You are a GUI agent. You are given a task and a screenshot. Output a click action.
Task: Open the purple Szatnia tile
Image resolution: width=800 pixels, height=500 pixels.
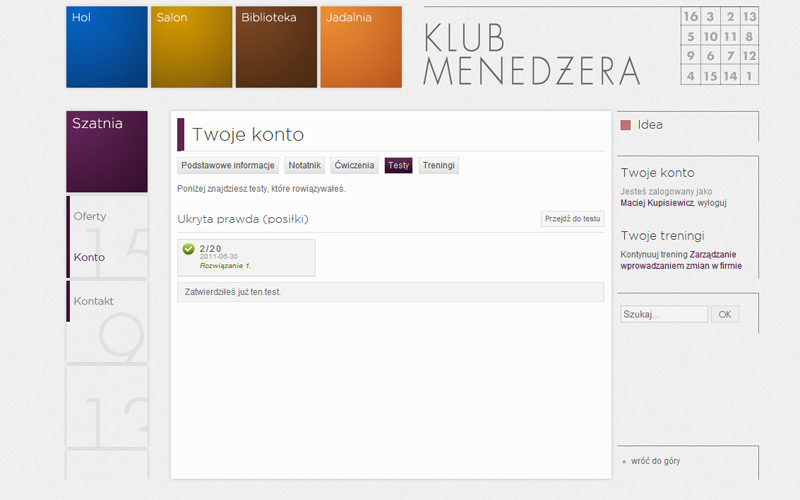(107, 152)
